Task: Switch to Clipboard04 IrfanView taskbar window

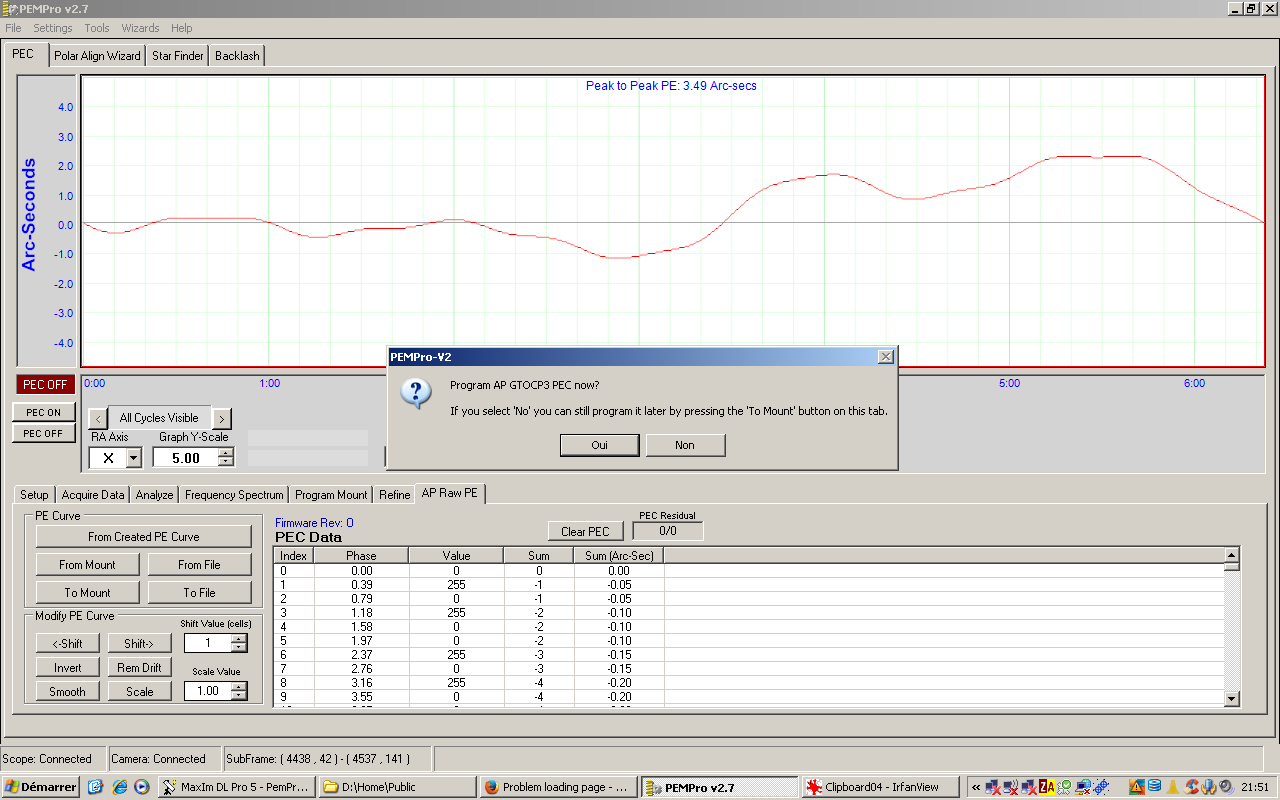Action: click(880, 787)
